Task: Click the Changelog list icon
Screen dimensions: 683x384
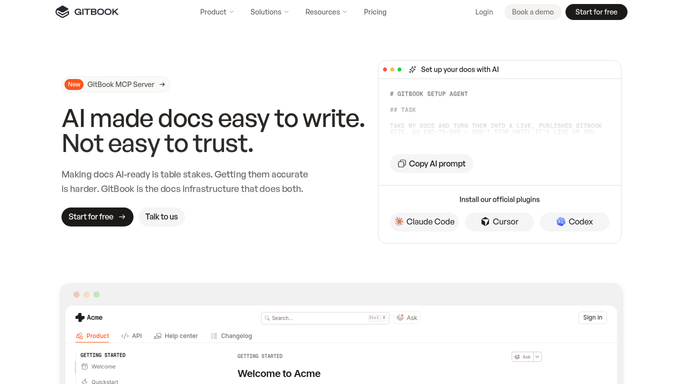Action: tap(214, 336)
